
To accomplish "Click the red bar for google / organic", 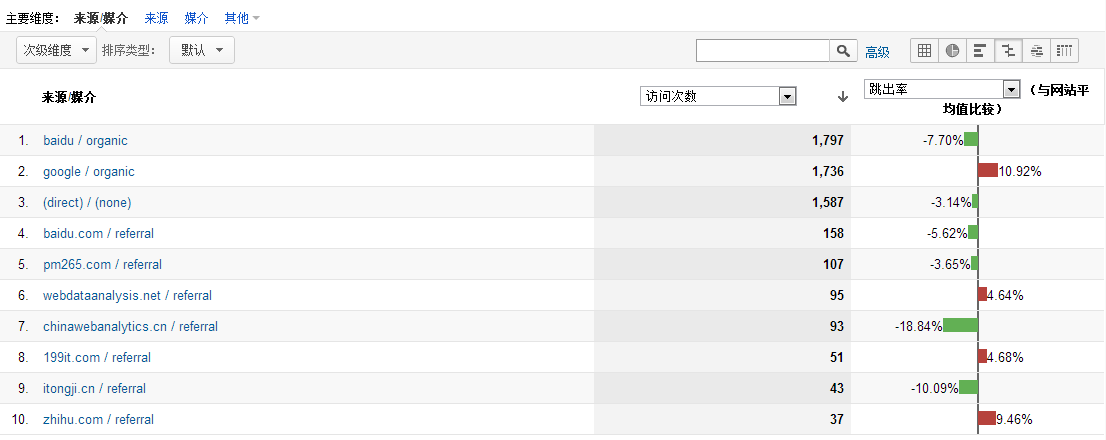I will 988,171.
